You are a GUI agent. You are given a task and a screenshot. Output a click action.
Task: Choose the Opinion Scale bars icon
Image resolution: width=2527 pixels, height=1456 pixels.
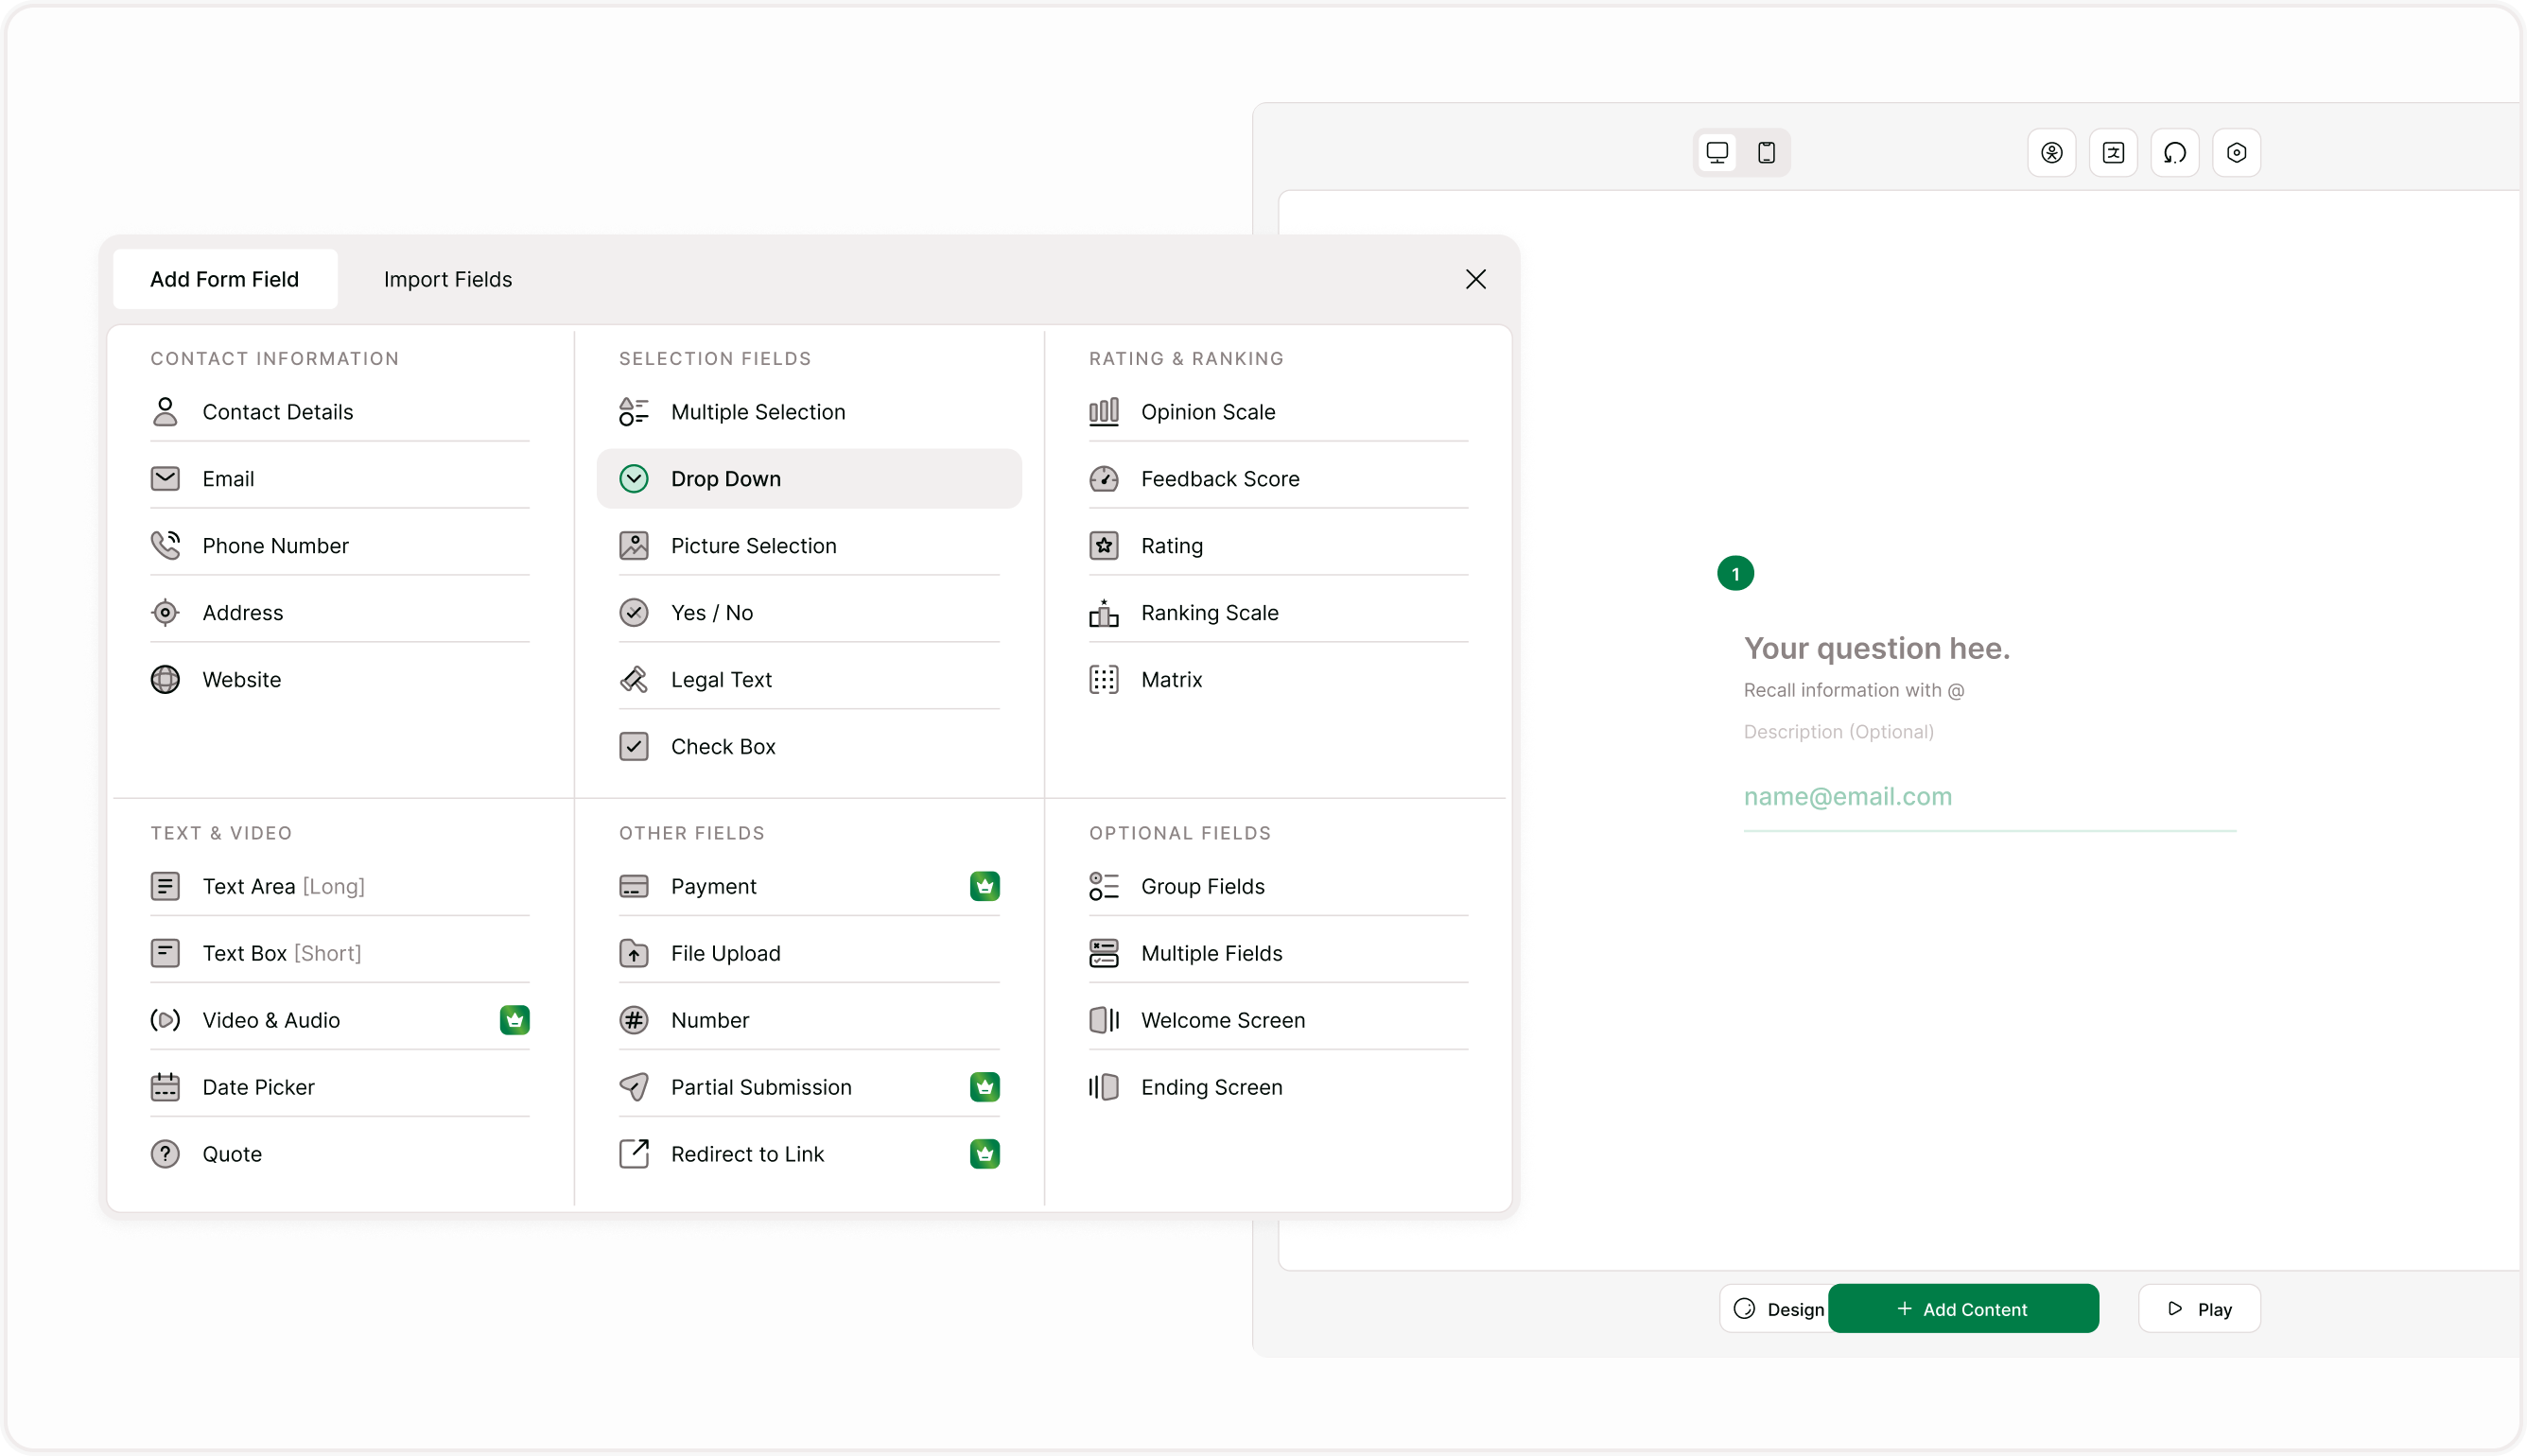point(1104,412)
